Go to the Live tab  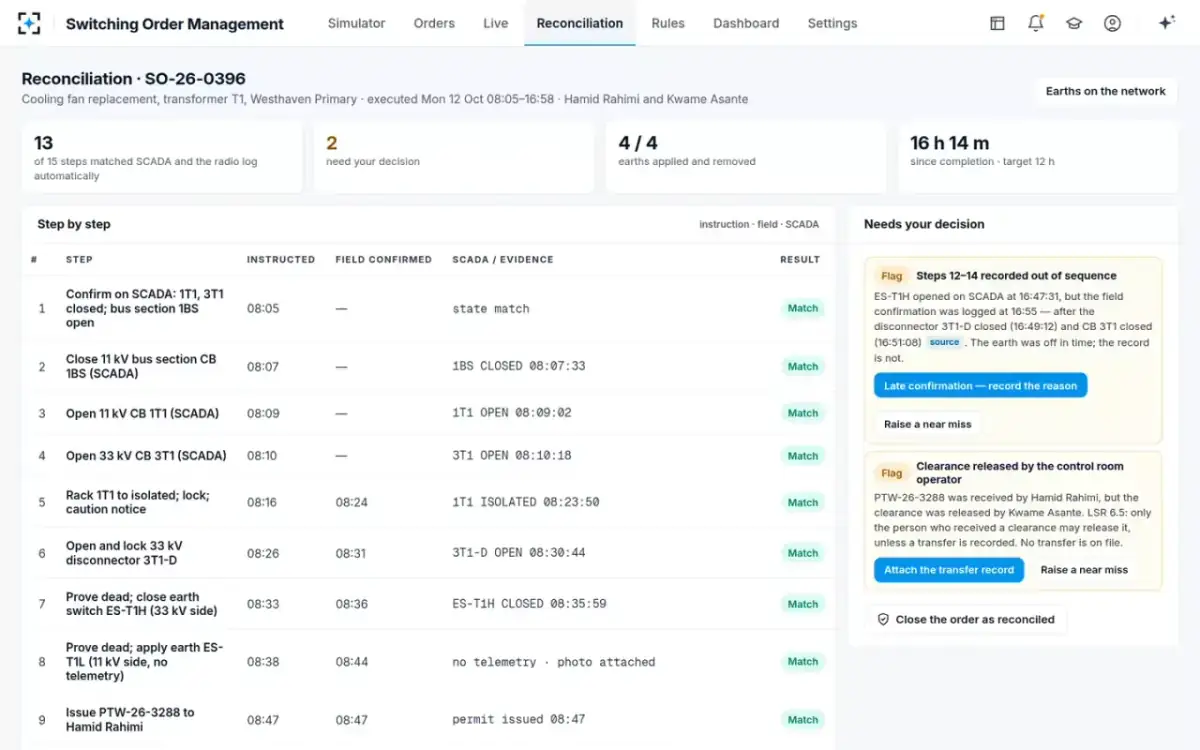tap(496, 23)
